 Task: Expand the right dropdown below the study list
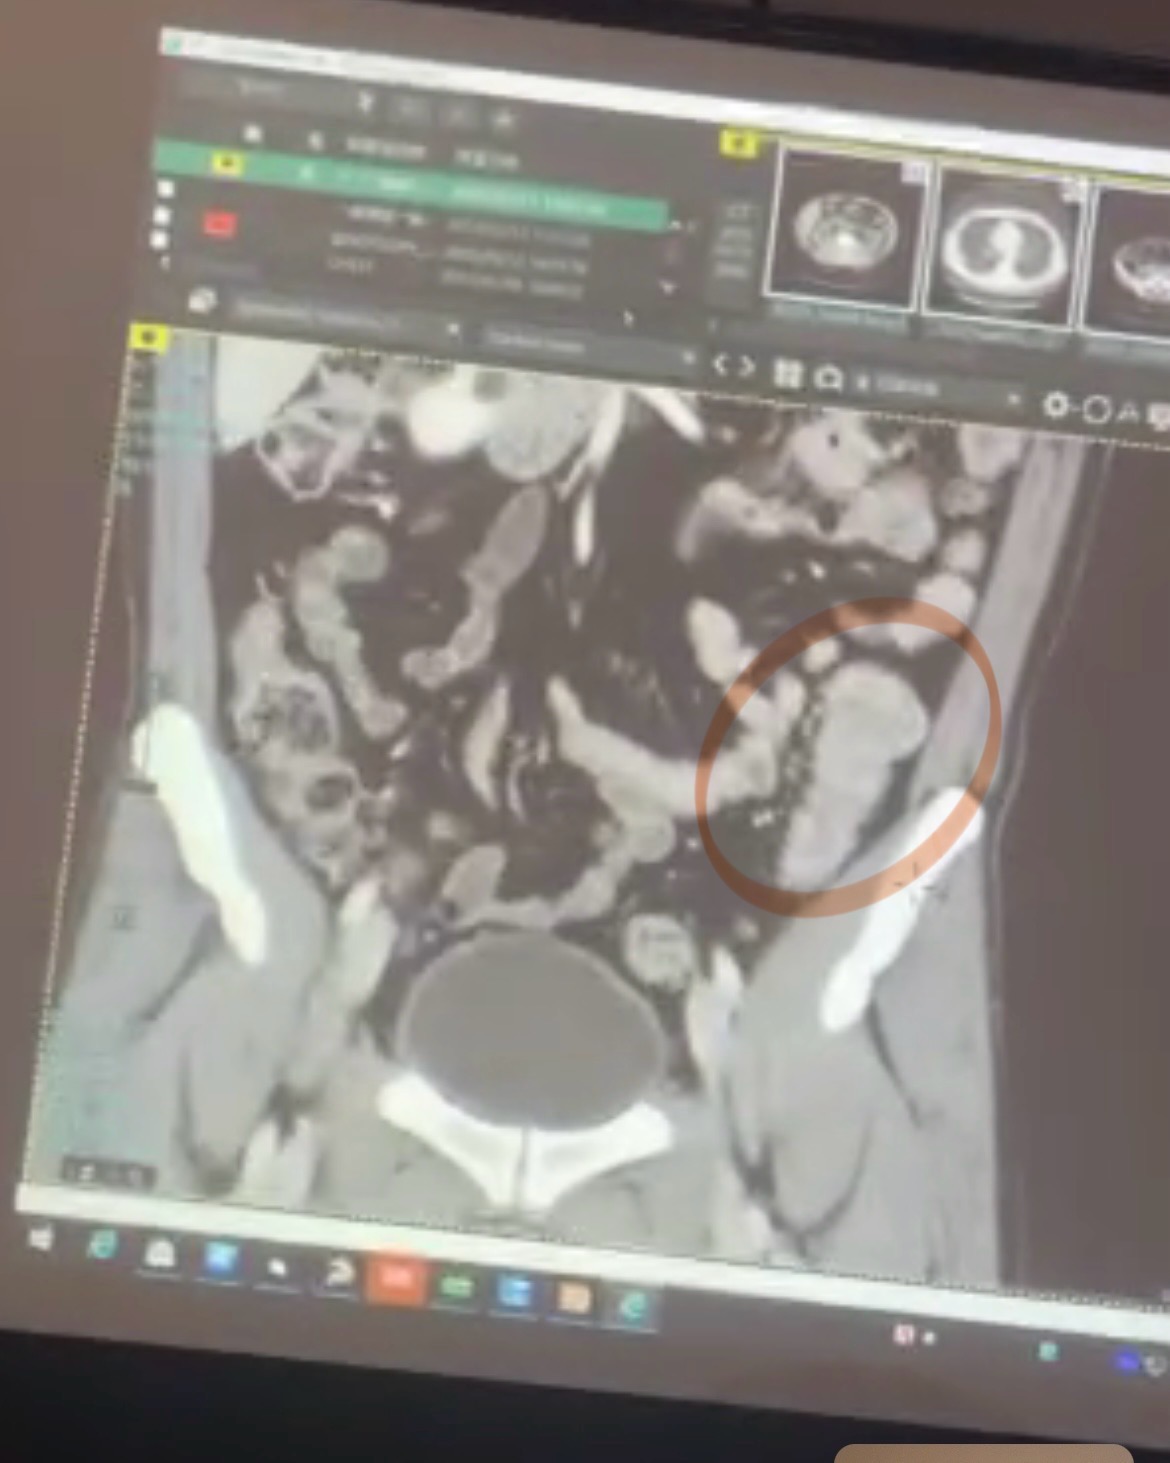(x=687, y=357)
